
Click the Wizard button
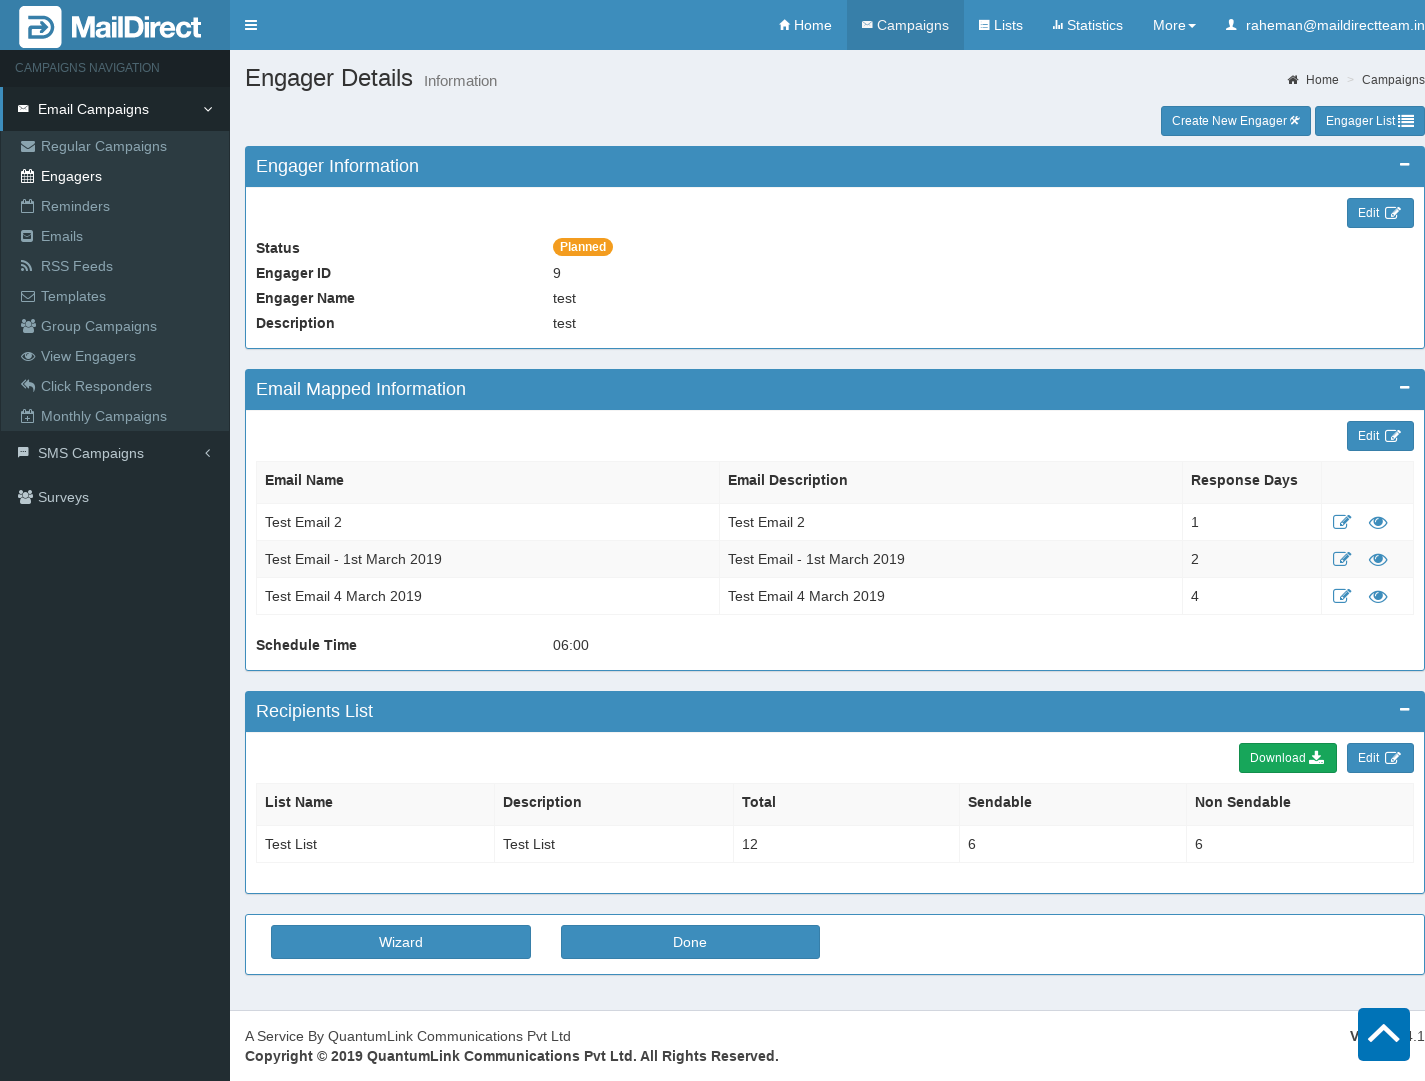[x=401, y=942]
